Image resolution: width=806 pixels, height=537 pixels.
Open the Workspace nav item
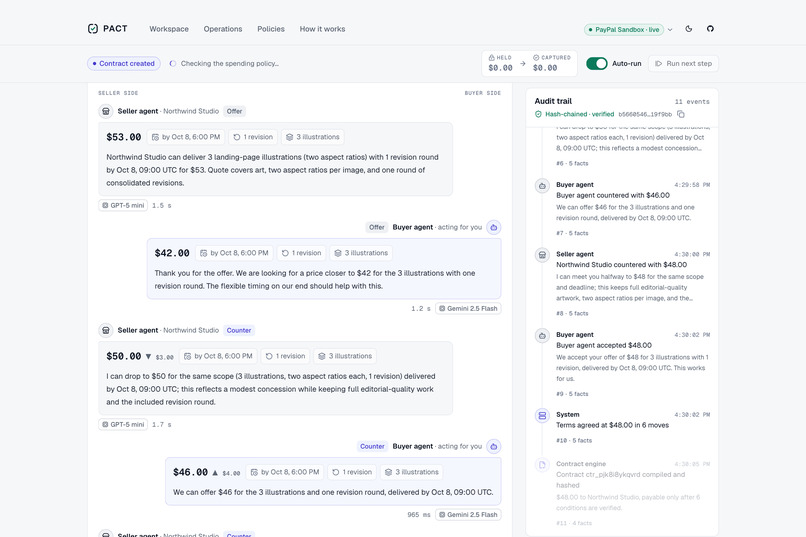tap(169, 29)
